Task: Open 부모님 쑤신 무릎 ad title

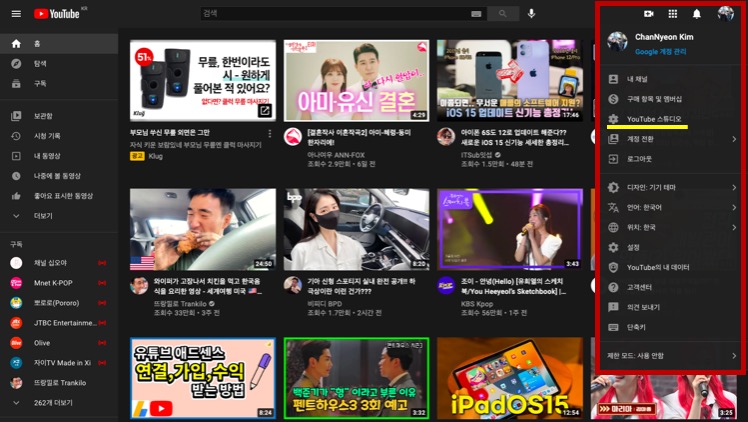Action: coord(170,133)
